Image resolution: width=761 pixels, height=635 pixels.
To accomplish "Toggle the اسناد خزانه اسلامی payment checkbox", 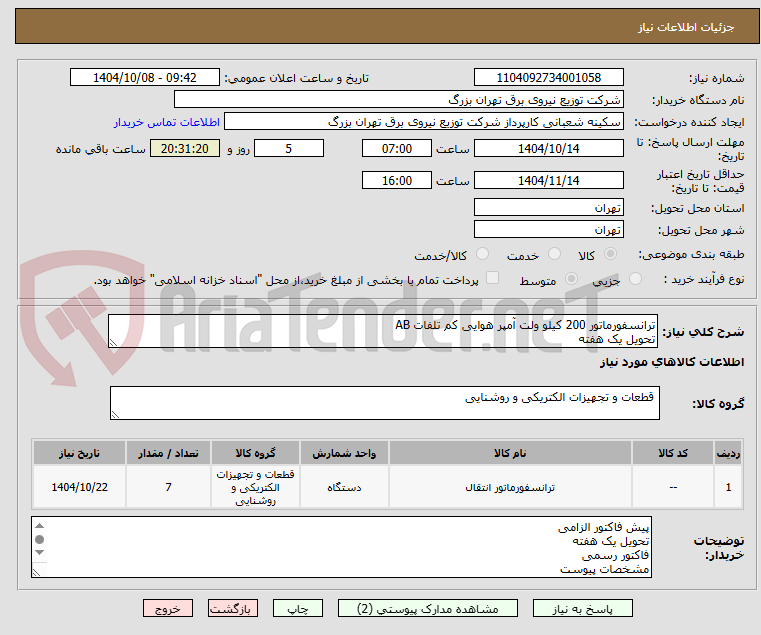I will tap(493, 278).
